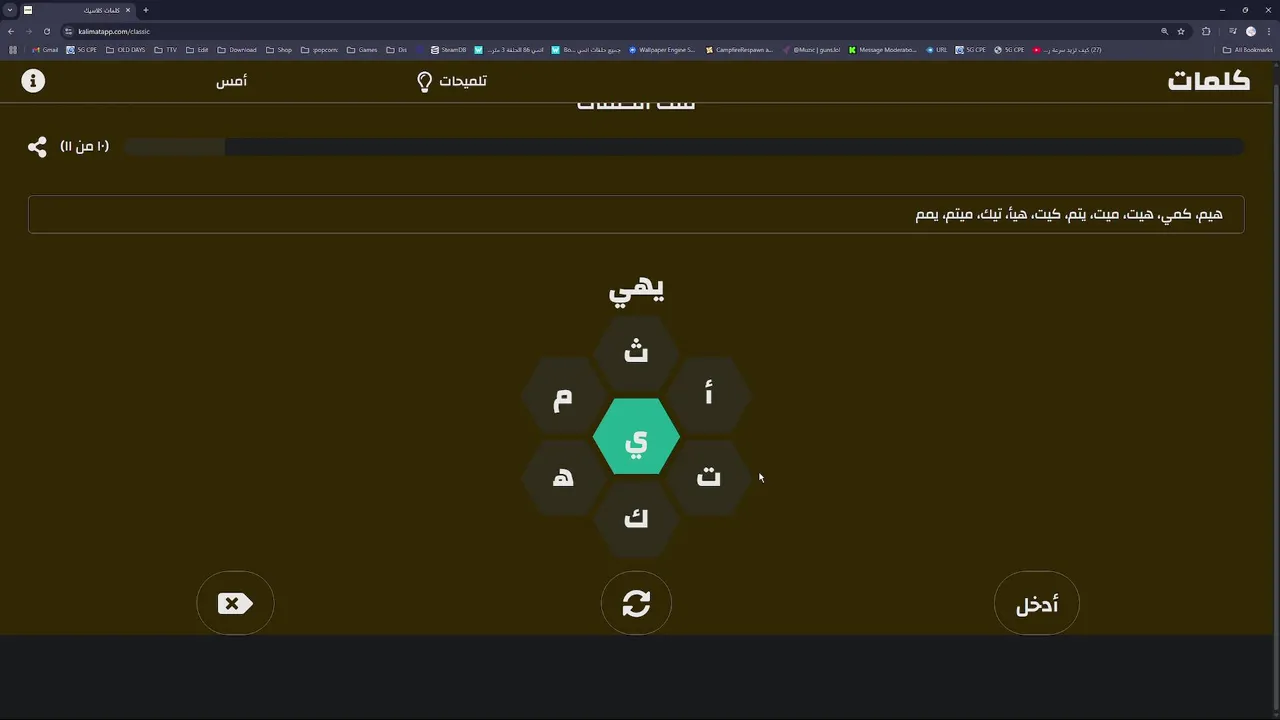Select the letter ه hexagon

[x=563, y=477]
